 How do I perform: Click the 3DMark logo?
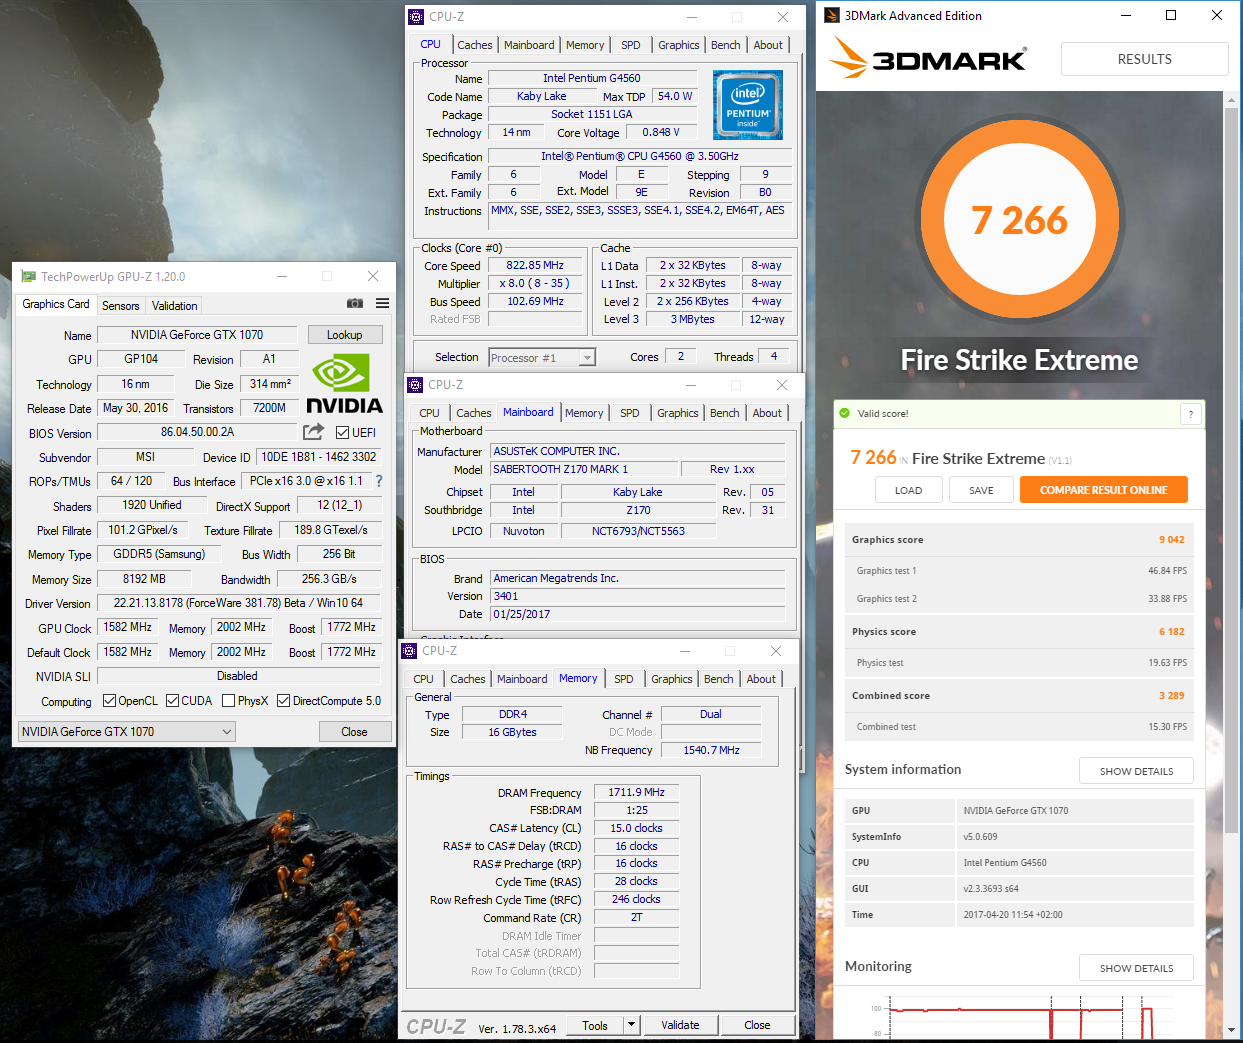click(x=928, y=58)
